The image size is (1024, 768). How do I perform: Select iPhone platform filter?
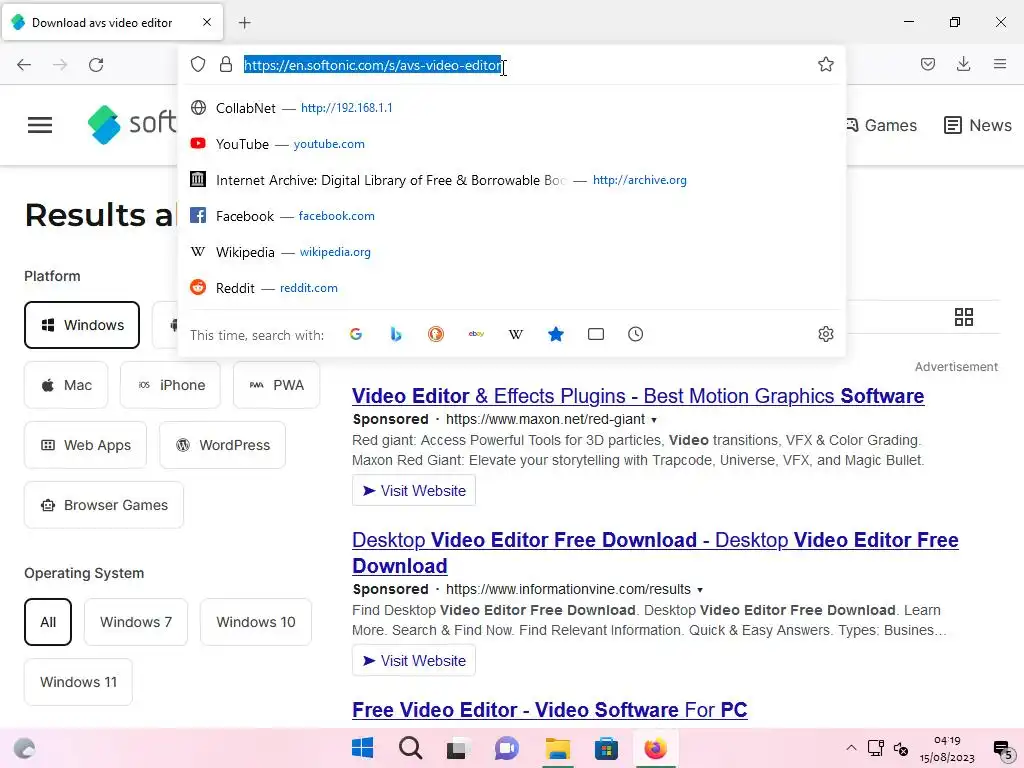pos(170,385)
